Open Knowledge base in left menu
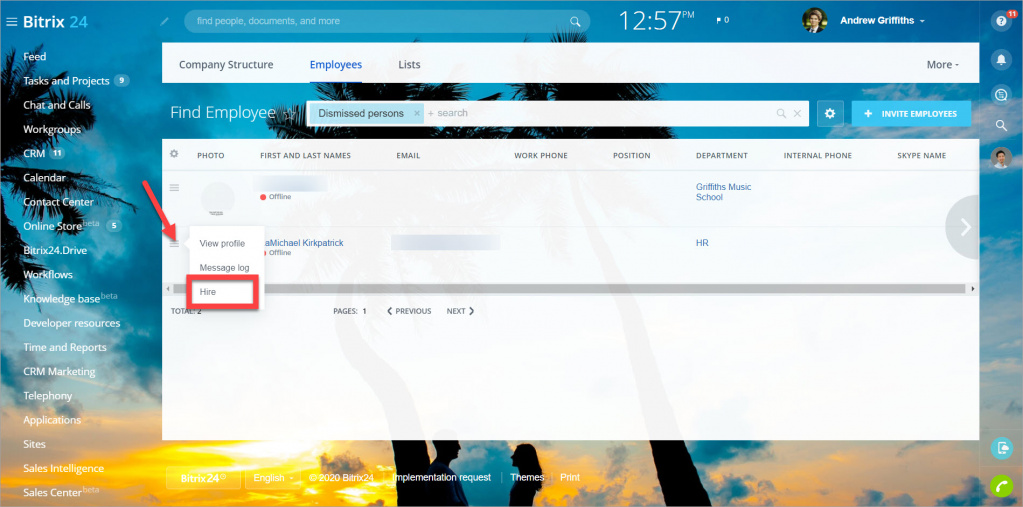Viewport: 1023px width, 507px height. tap(61, 299)
